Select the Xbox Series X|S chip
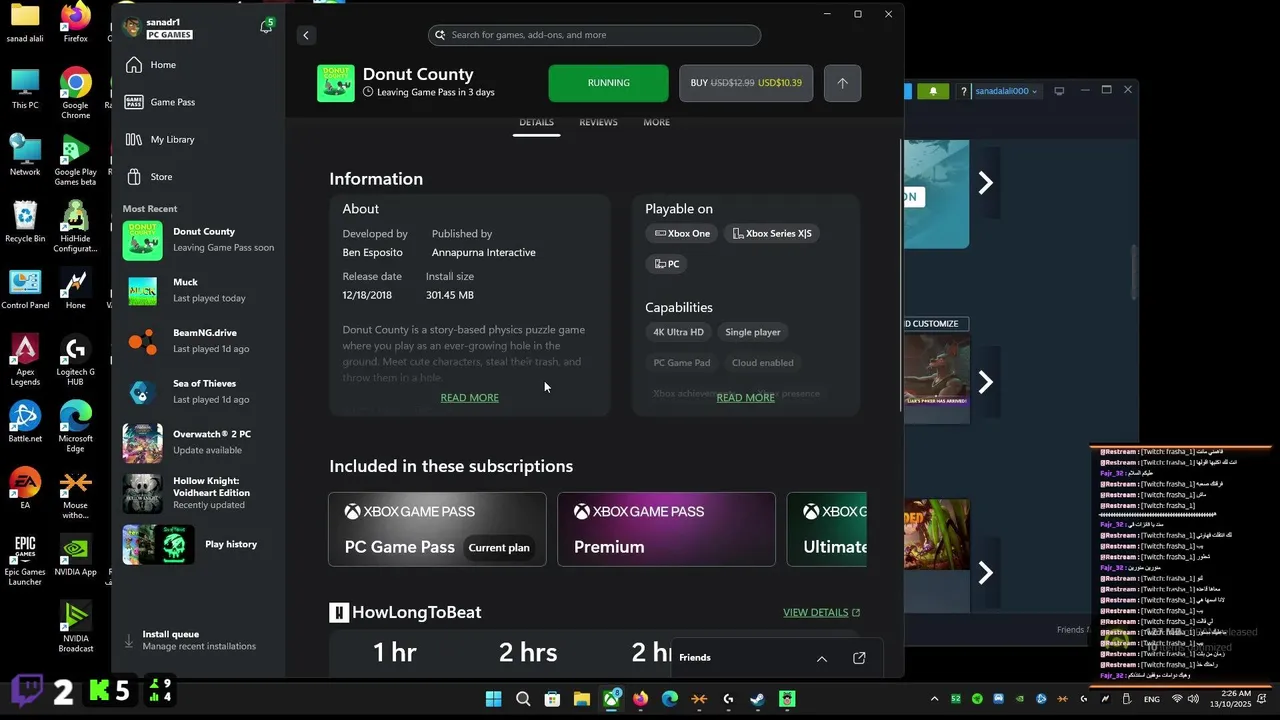Screen dimensions: 1280x720 pyautogui.click(x=772, y=233)
